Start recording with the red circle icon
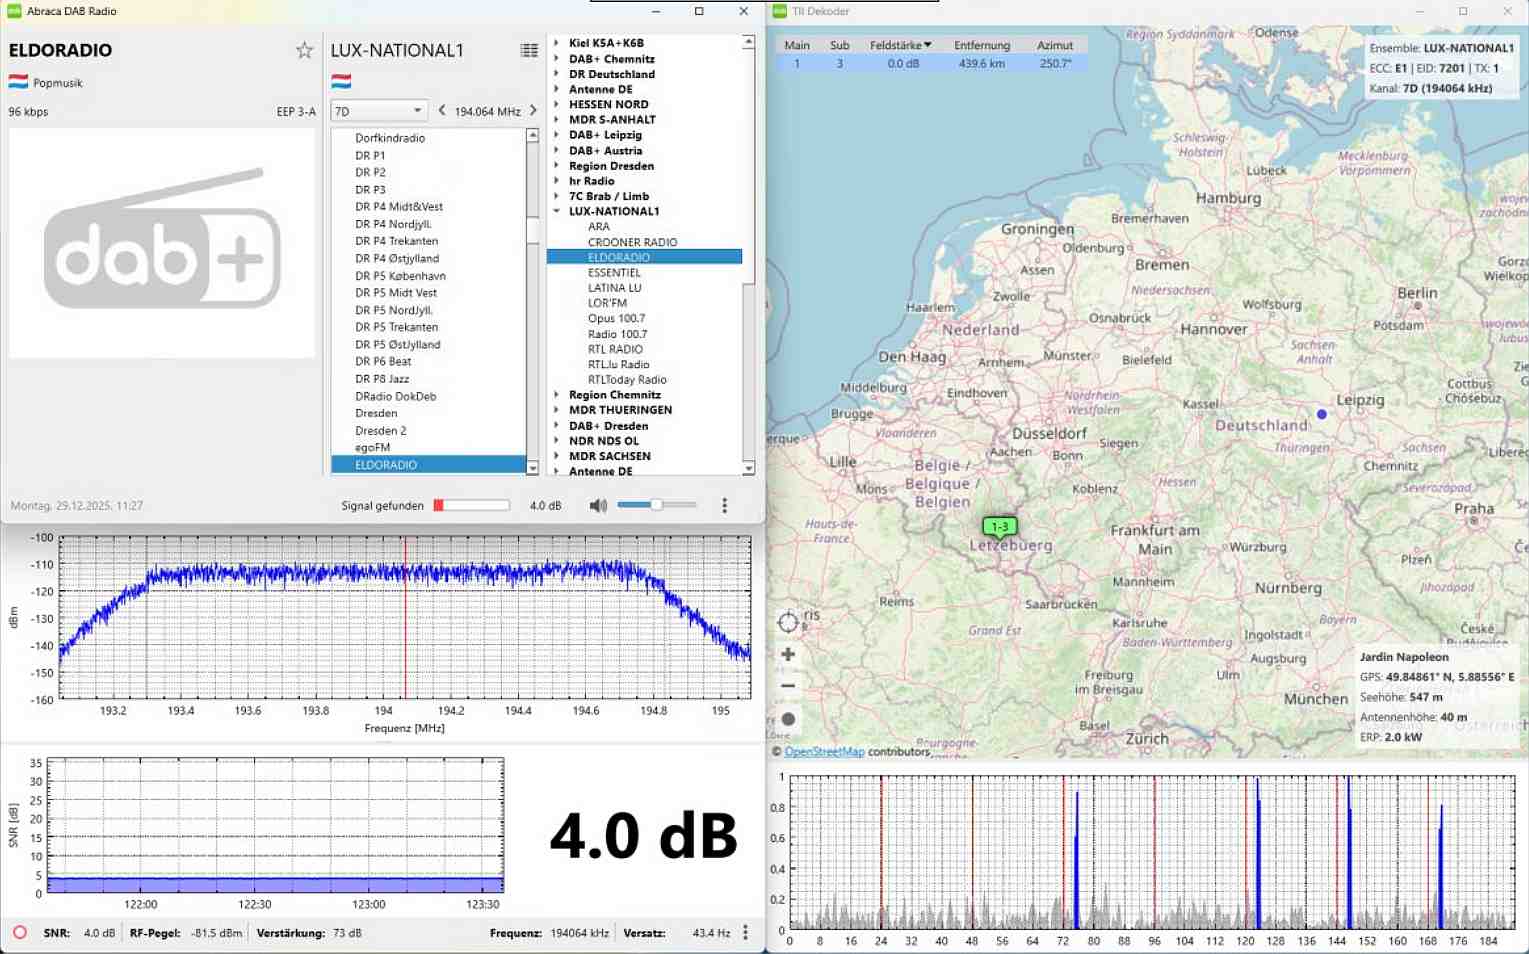 point(19,933)
